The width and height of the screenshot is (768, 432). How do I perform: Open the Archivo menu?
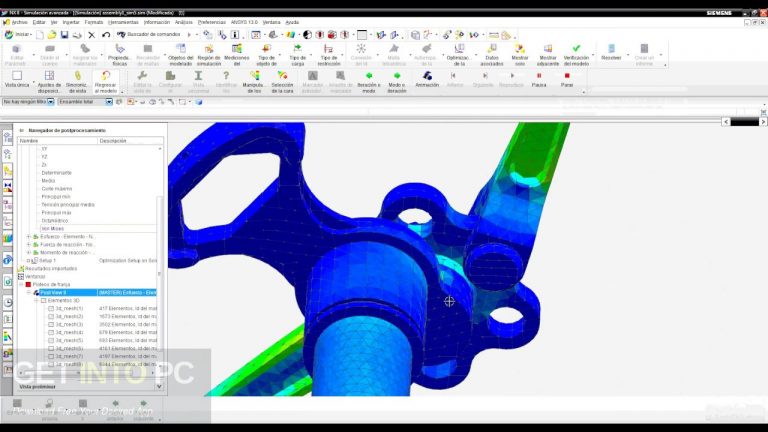20,22
